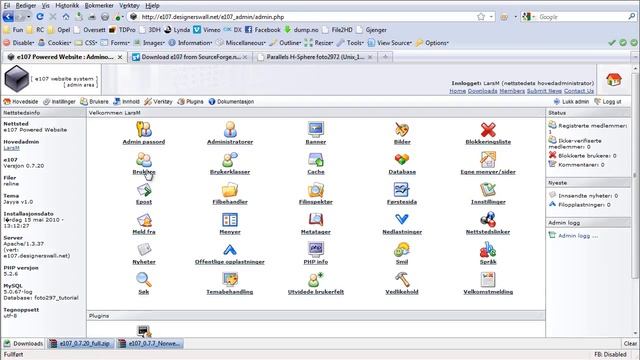Click the browser home toolbar button
Screen dimensions: 640x360
tap(66, 17)
